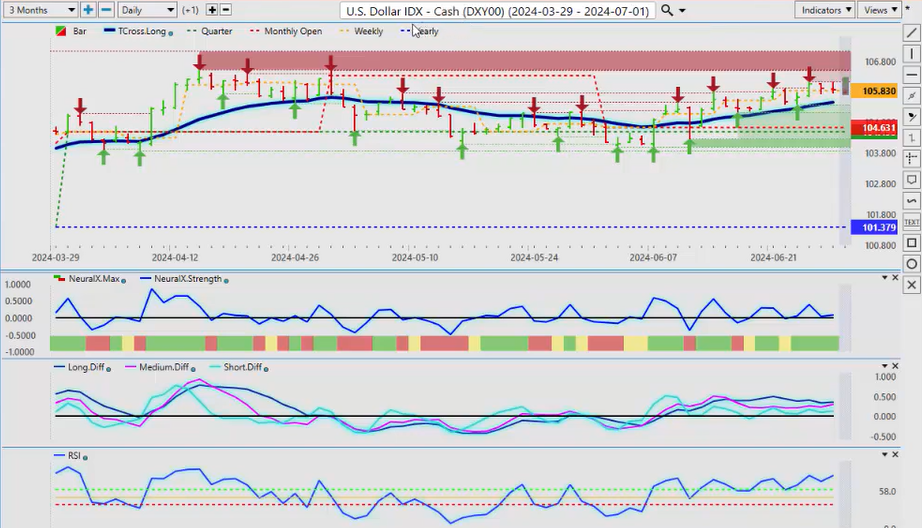Screen dimensions: 922x528
Task: Open TCross.Long settings dot
Action: tap(171, 34)
